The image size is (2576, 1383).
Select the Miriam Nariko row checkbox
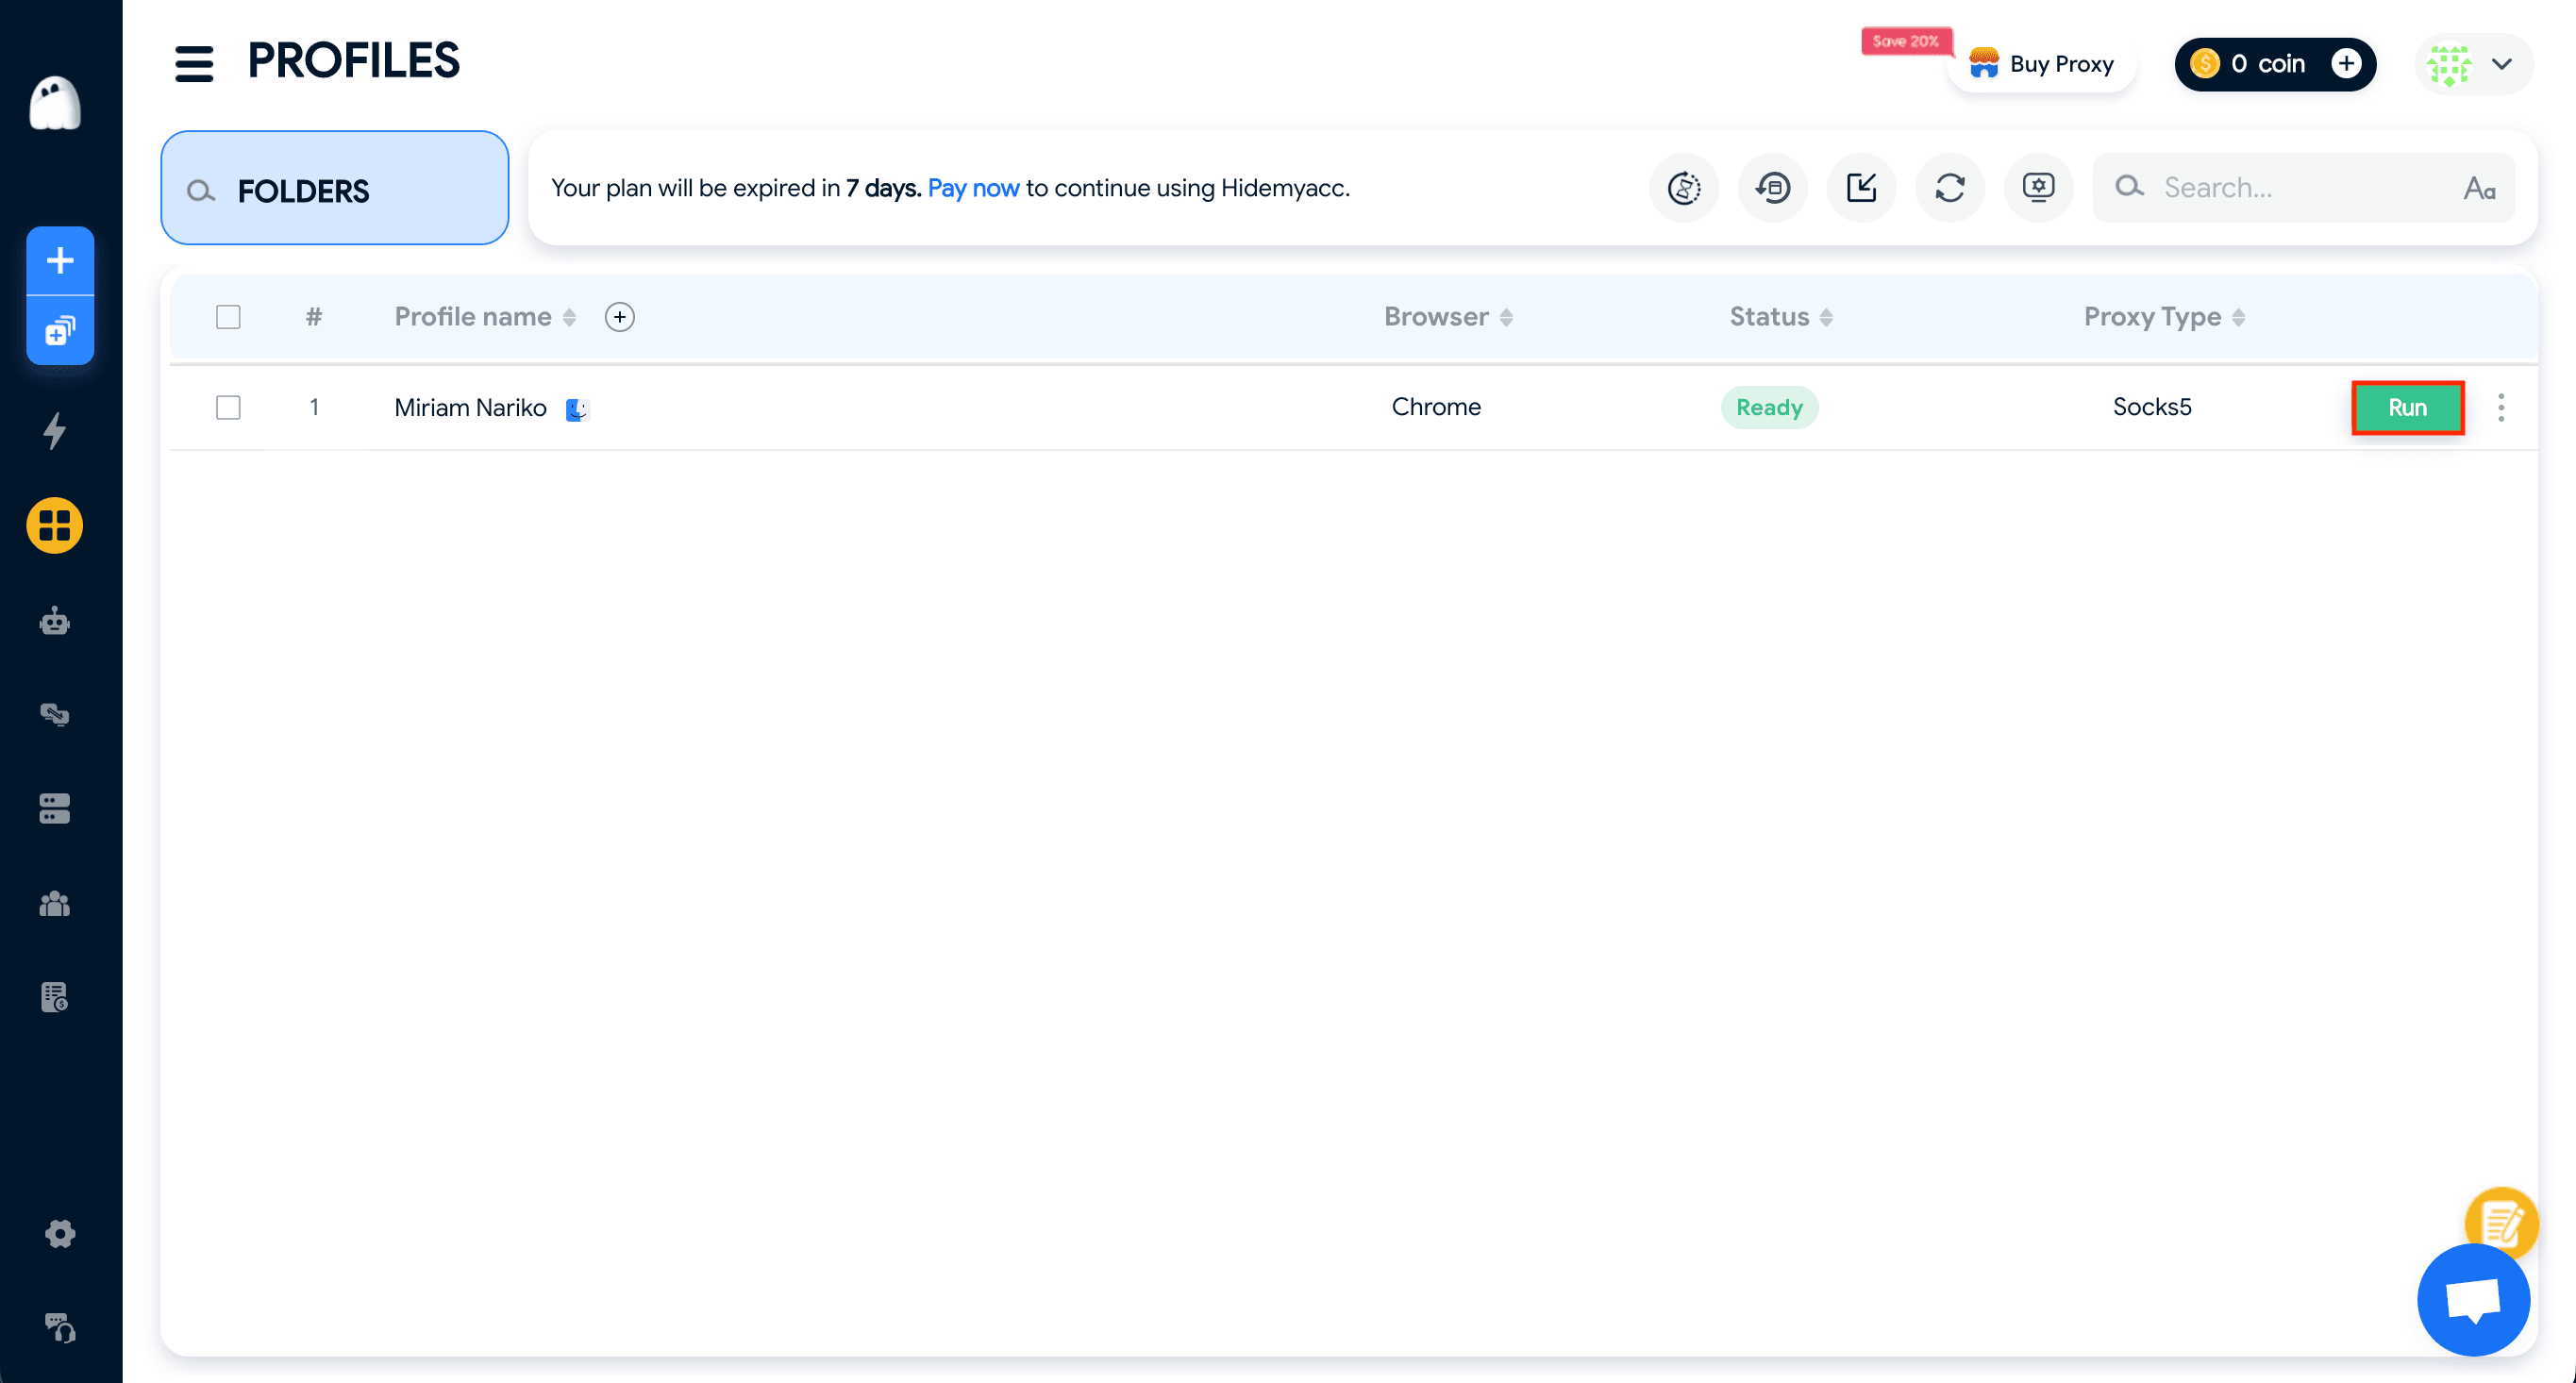pos(227,407)
